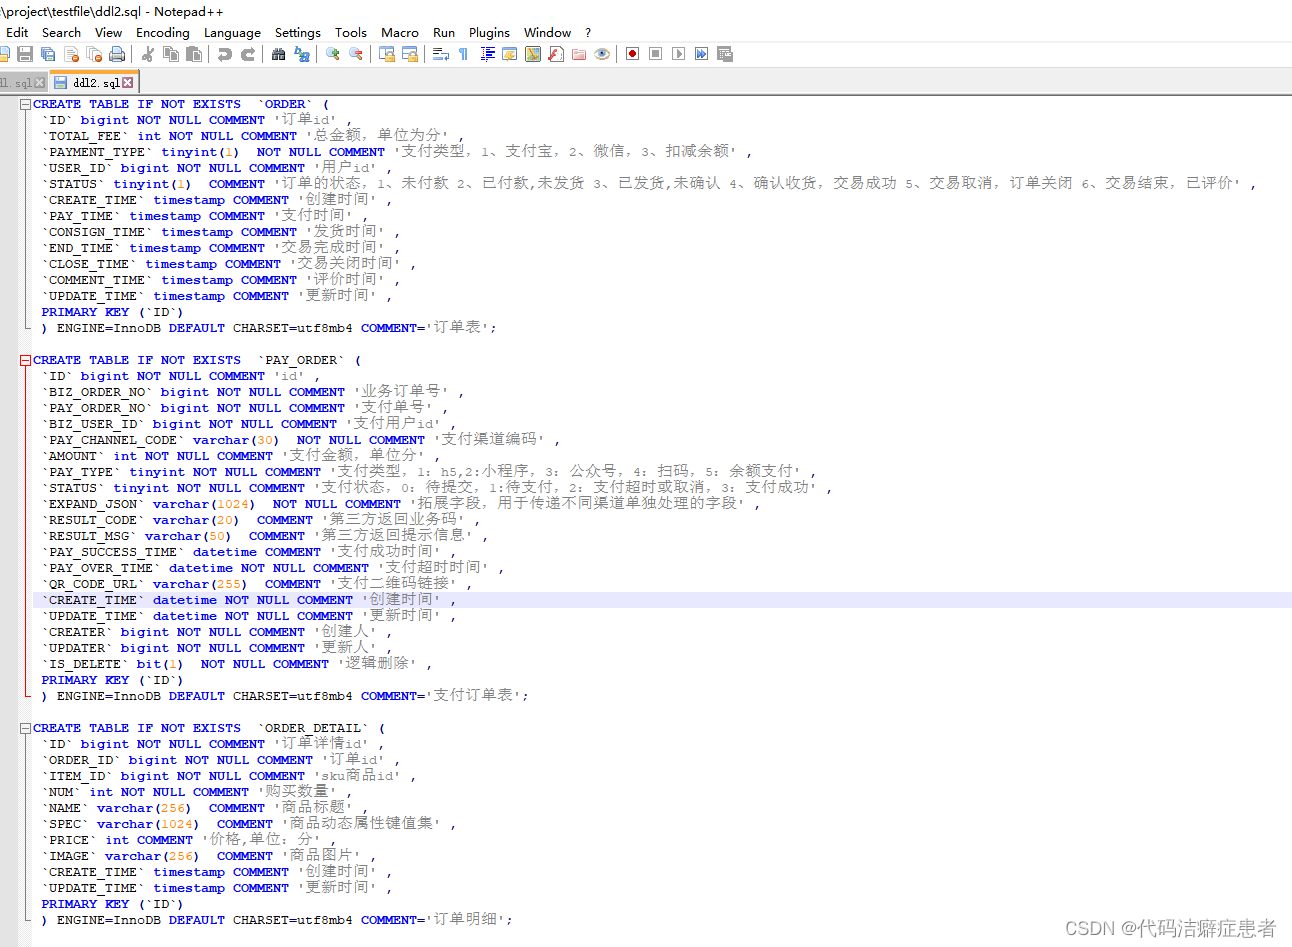This screenshot has height=947, width=1292.
Task: Click the Save toolbar icon
Action: pos(25,54)
